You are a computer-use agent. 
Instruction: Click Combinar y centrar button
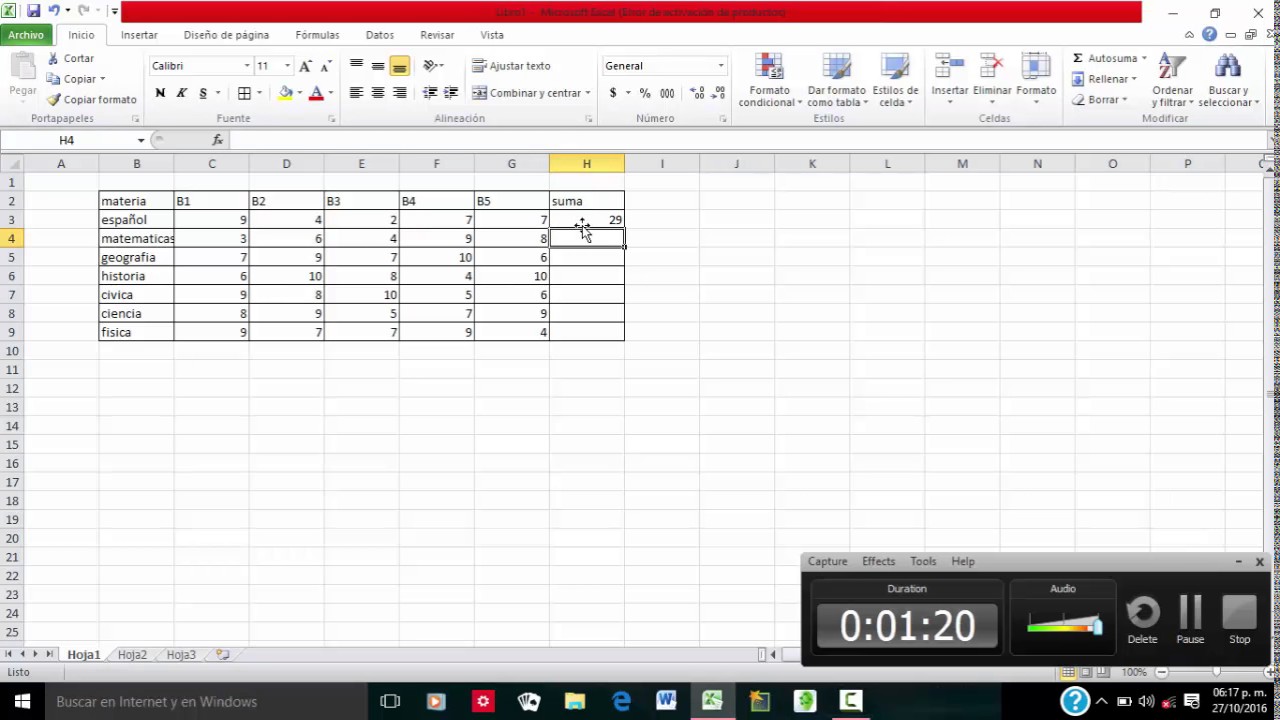(x=527, y=93)
